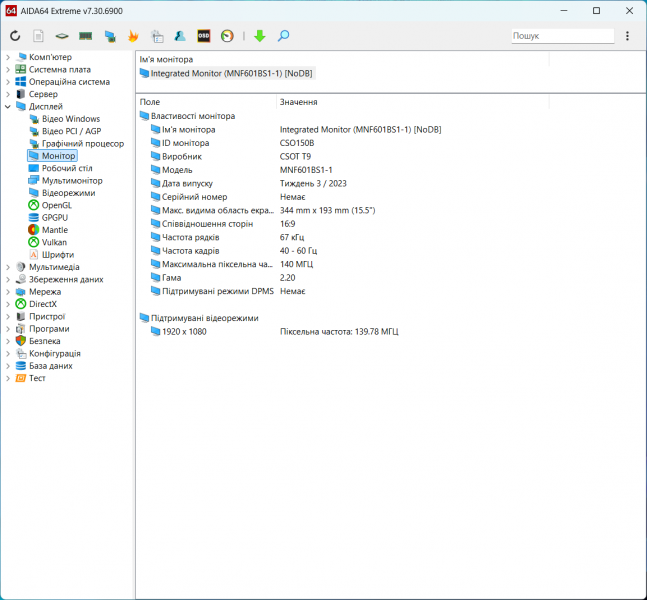The height and width of the screenshot is (600, 647).
Task: Click the Refresh toolbar icon
Action: pyautogui.click(x=15, y=36)
